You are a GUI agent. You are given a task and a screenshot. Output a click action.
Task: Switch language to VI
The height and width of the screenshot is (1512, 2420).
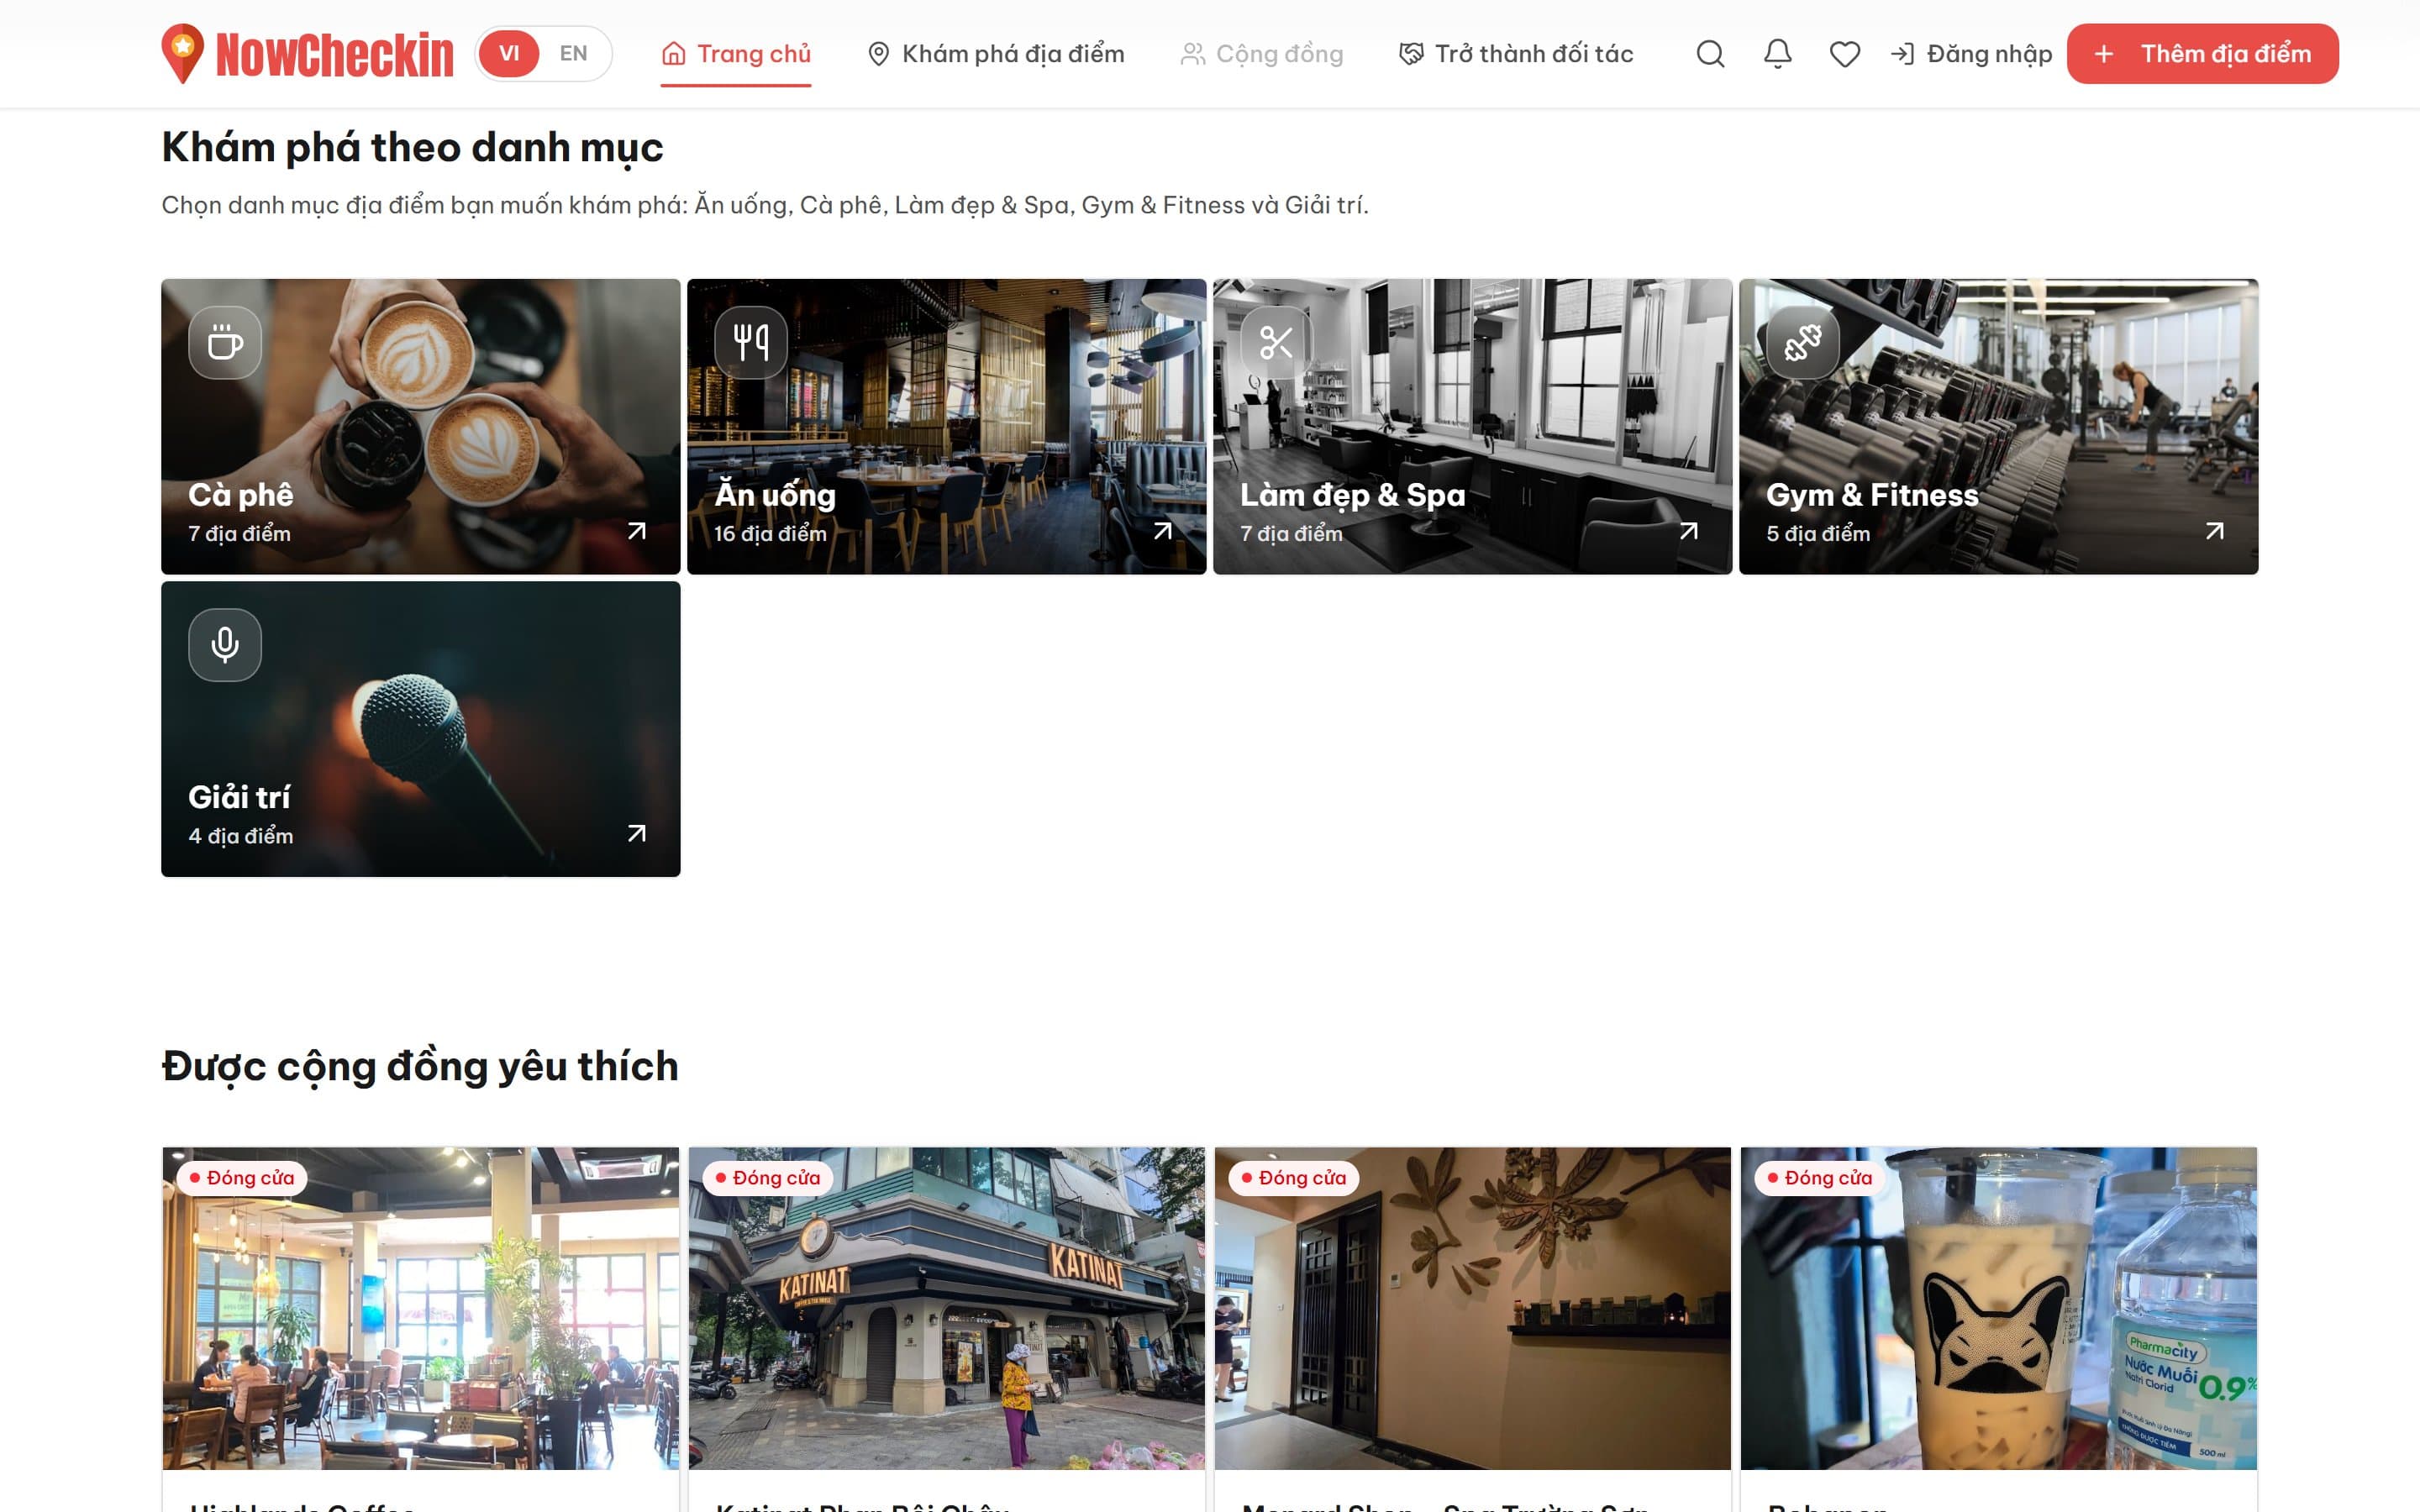[x=509, y=54]
